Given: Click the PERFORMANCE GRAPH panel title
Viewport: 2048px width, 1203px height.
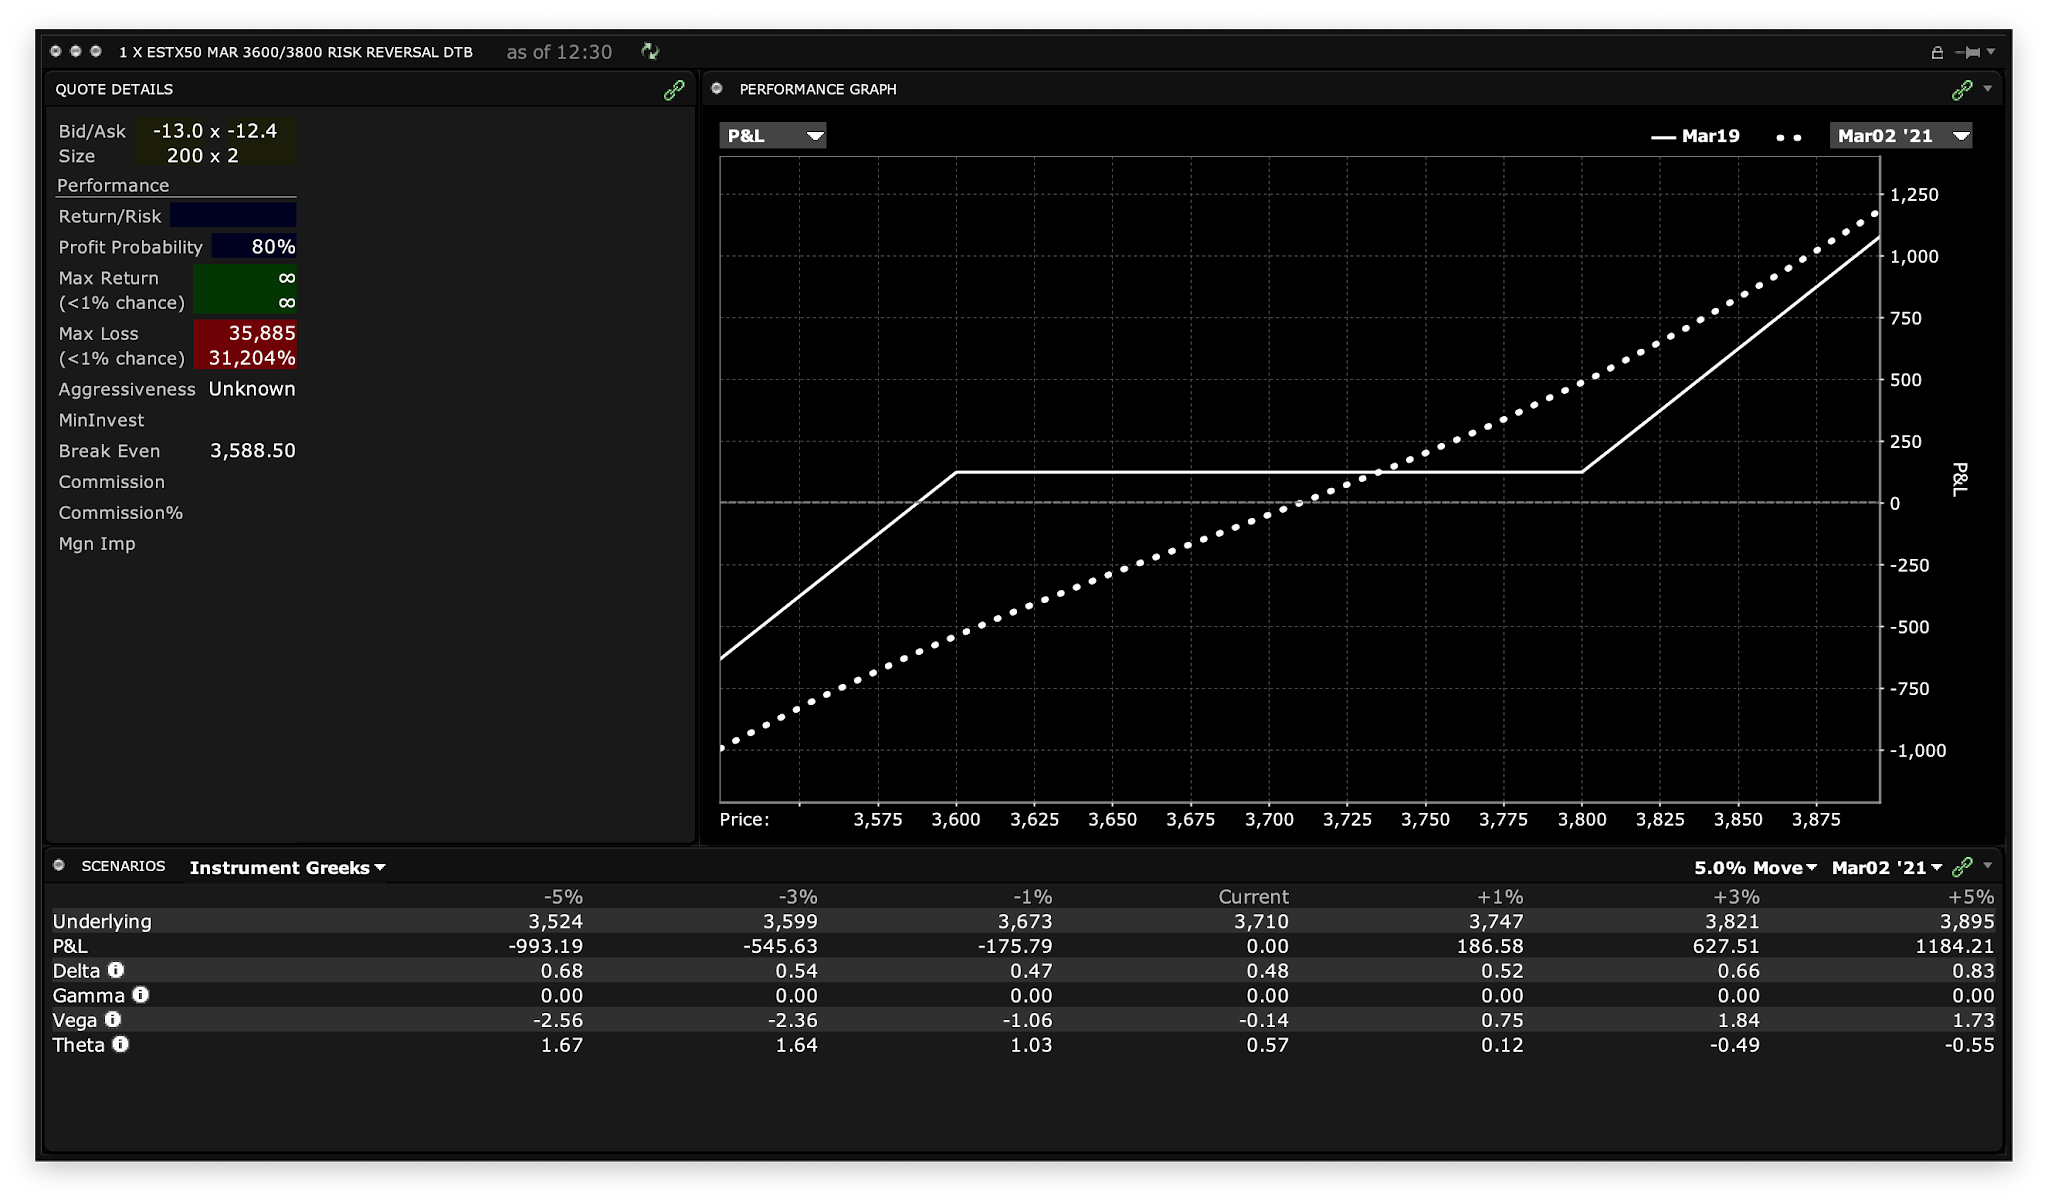Looking at the screenshot, I should [x=818, y=89].
